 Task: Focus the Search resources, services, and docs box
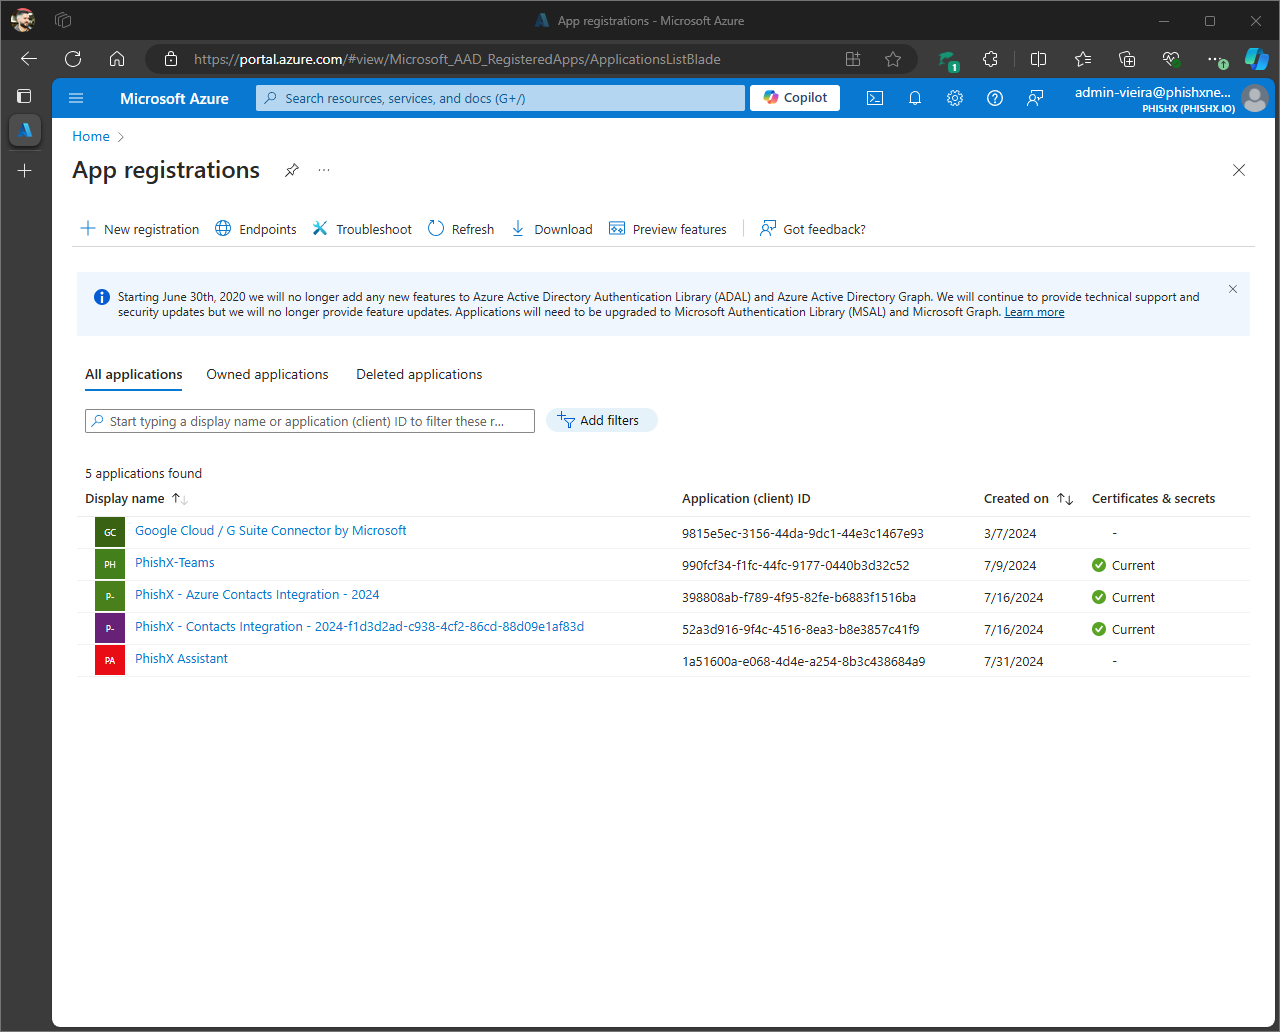[x=500, y=98]
